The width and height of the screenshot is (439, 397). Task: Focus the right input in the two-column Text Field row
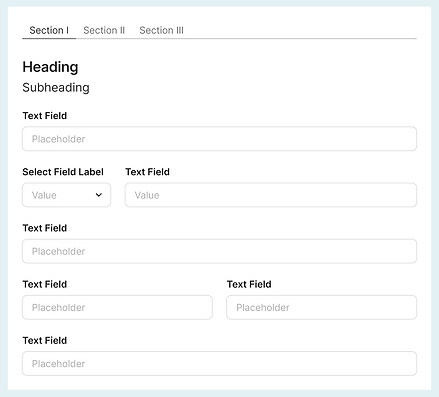[322, 307]
